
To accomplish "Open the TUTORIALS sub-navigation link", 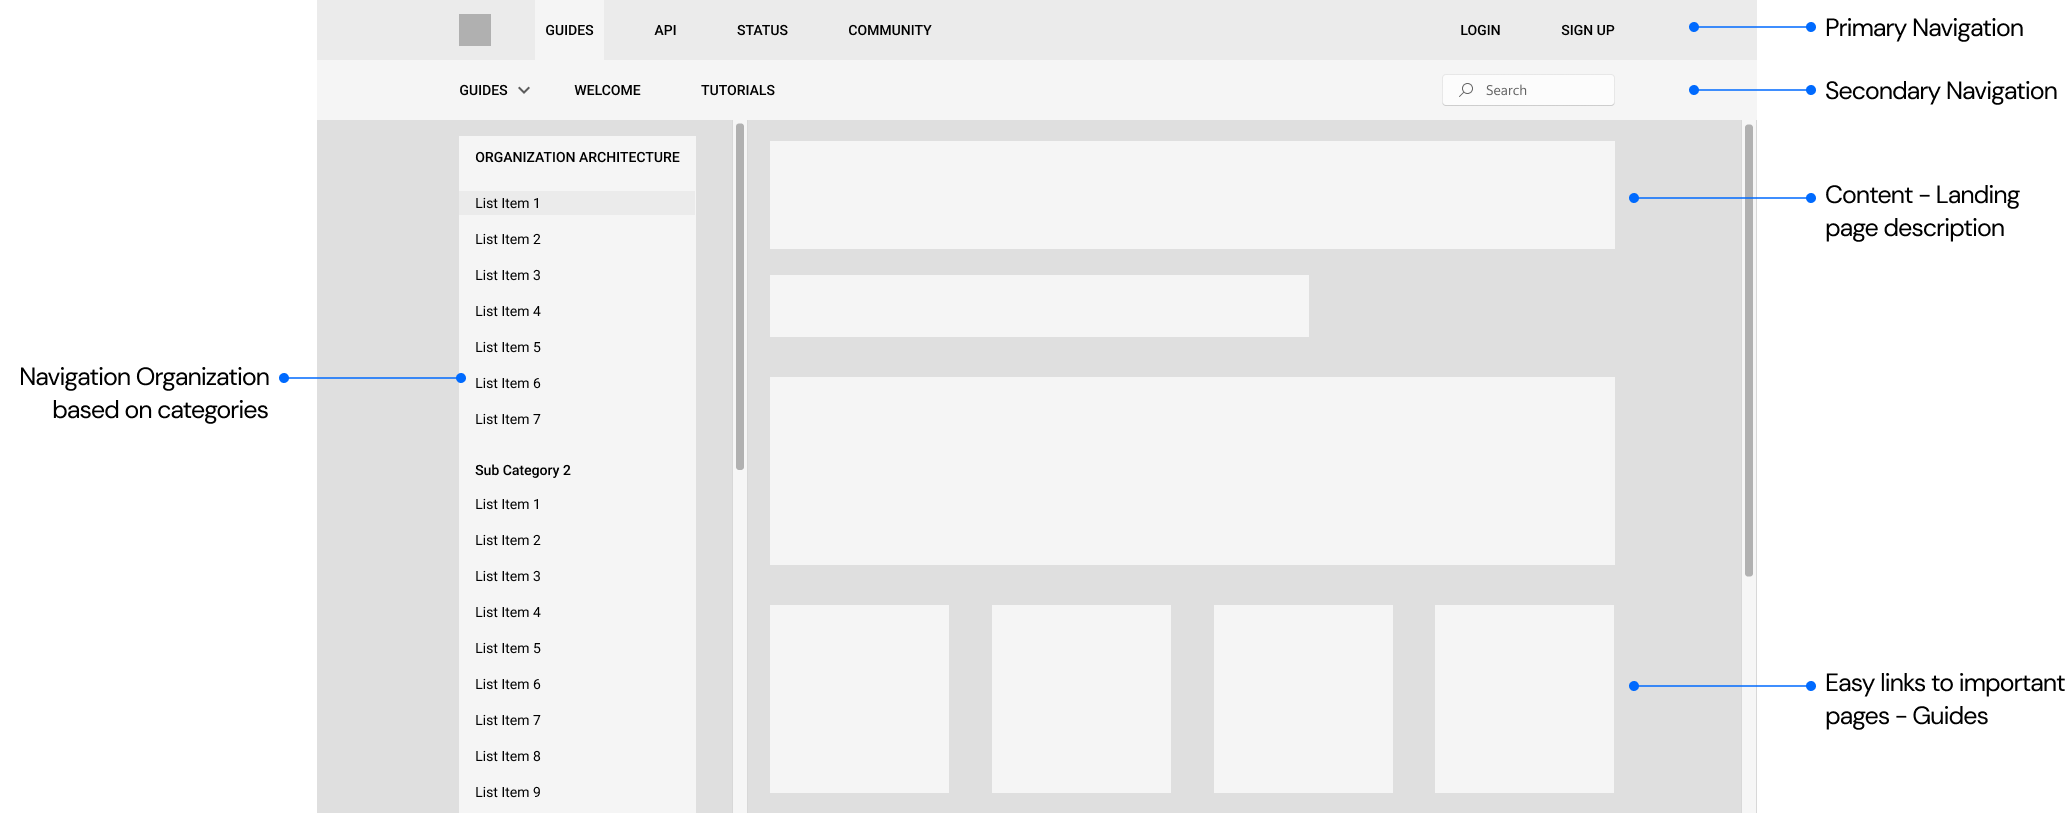I will pos(737,90).
